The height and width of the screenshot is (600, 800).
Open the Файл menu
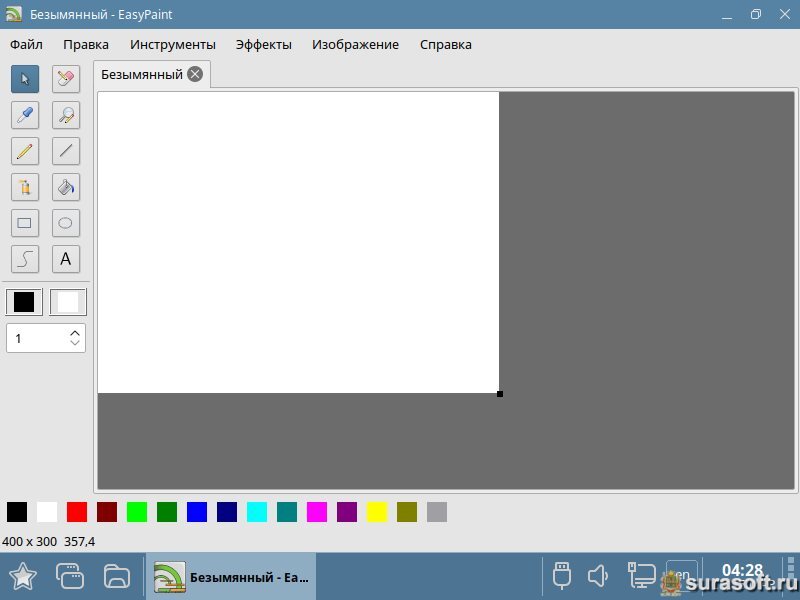pyautogui.click(x=26, y=44)
